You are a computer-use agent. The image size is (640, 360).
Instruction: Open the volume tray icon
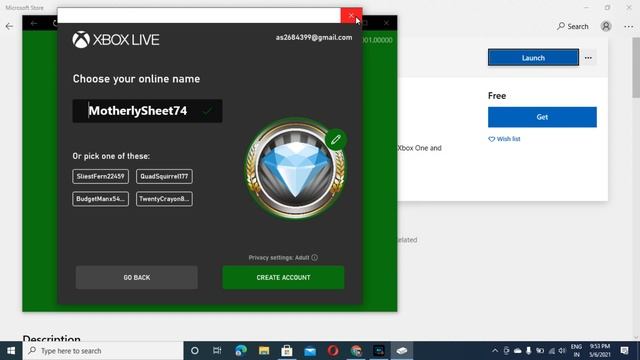click(562, 351)
